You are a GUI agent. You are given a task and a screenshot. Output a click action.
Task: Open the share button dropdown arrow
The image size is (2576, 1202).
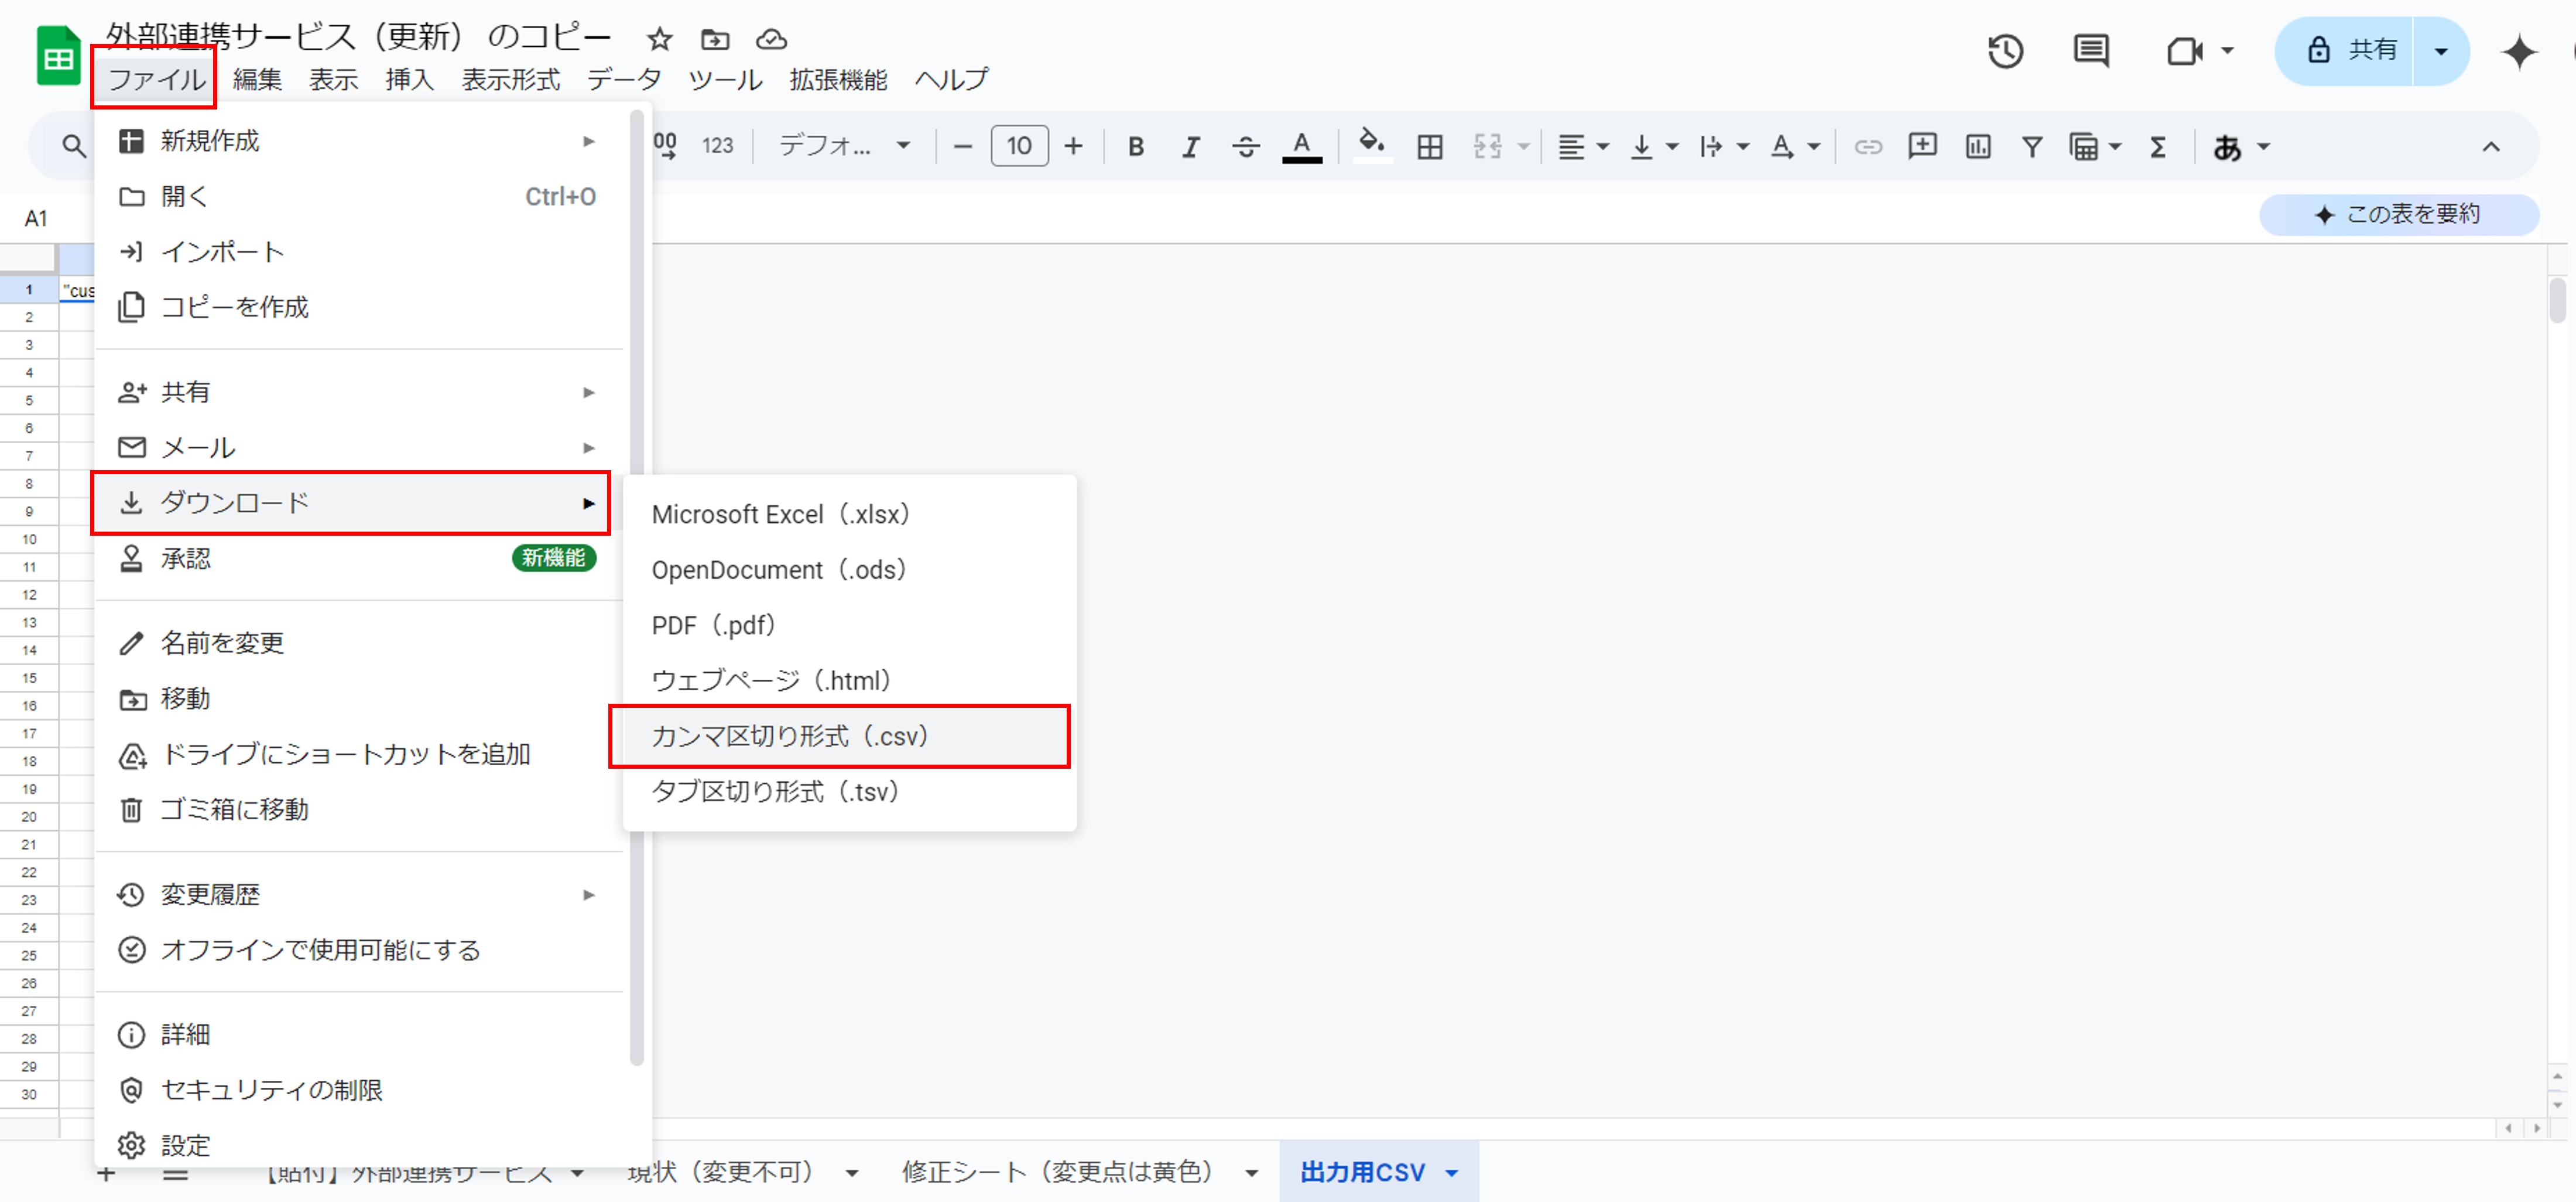(x=2440, y=51)
